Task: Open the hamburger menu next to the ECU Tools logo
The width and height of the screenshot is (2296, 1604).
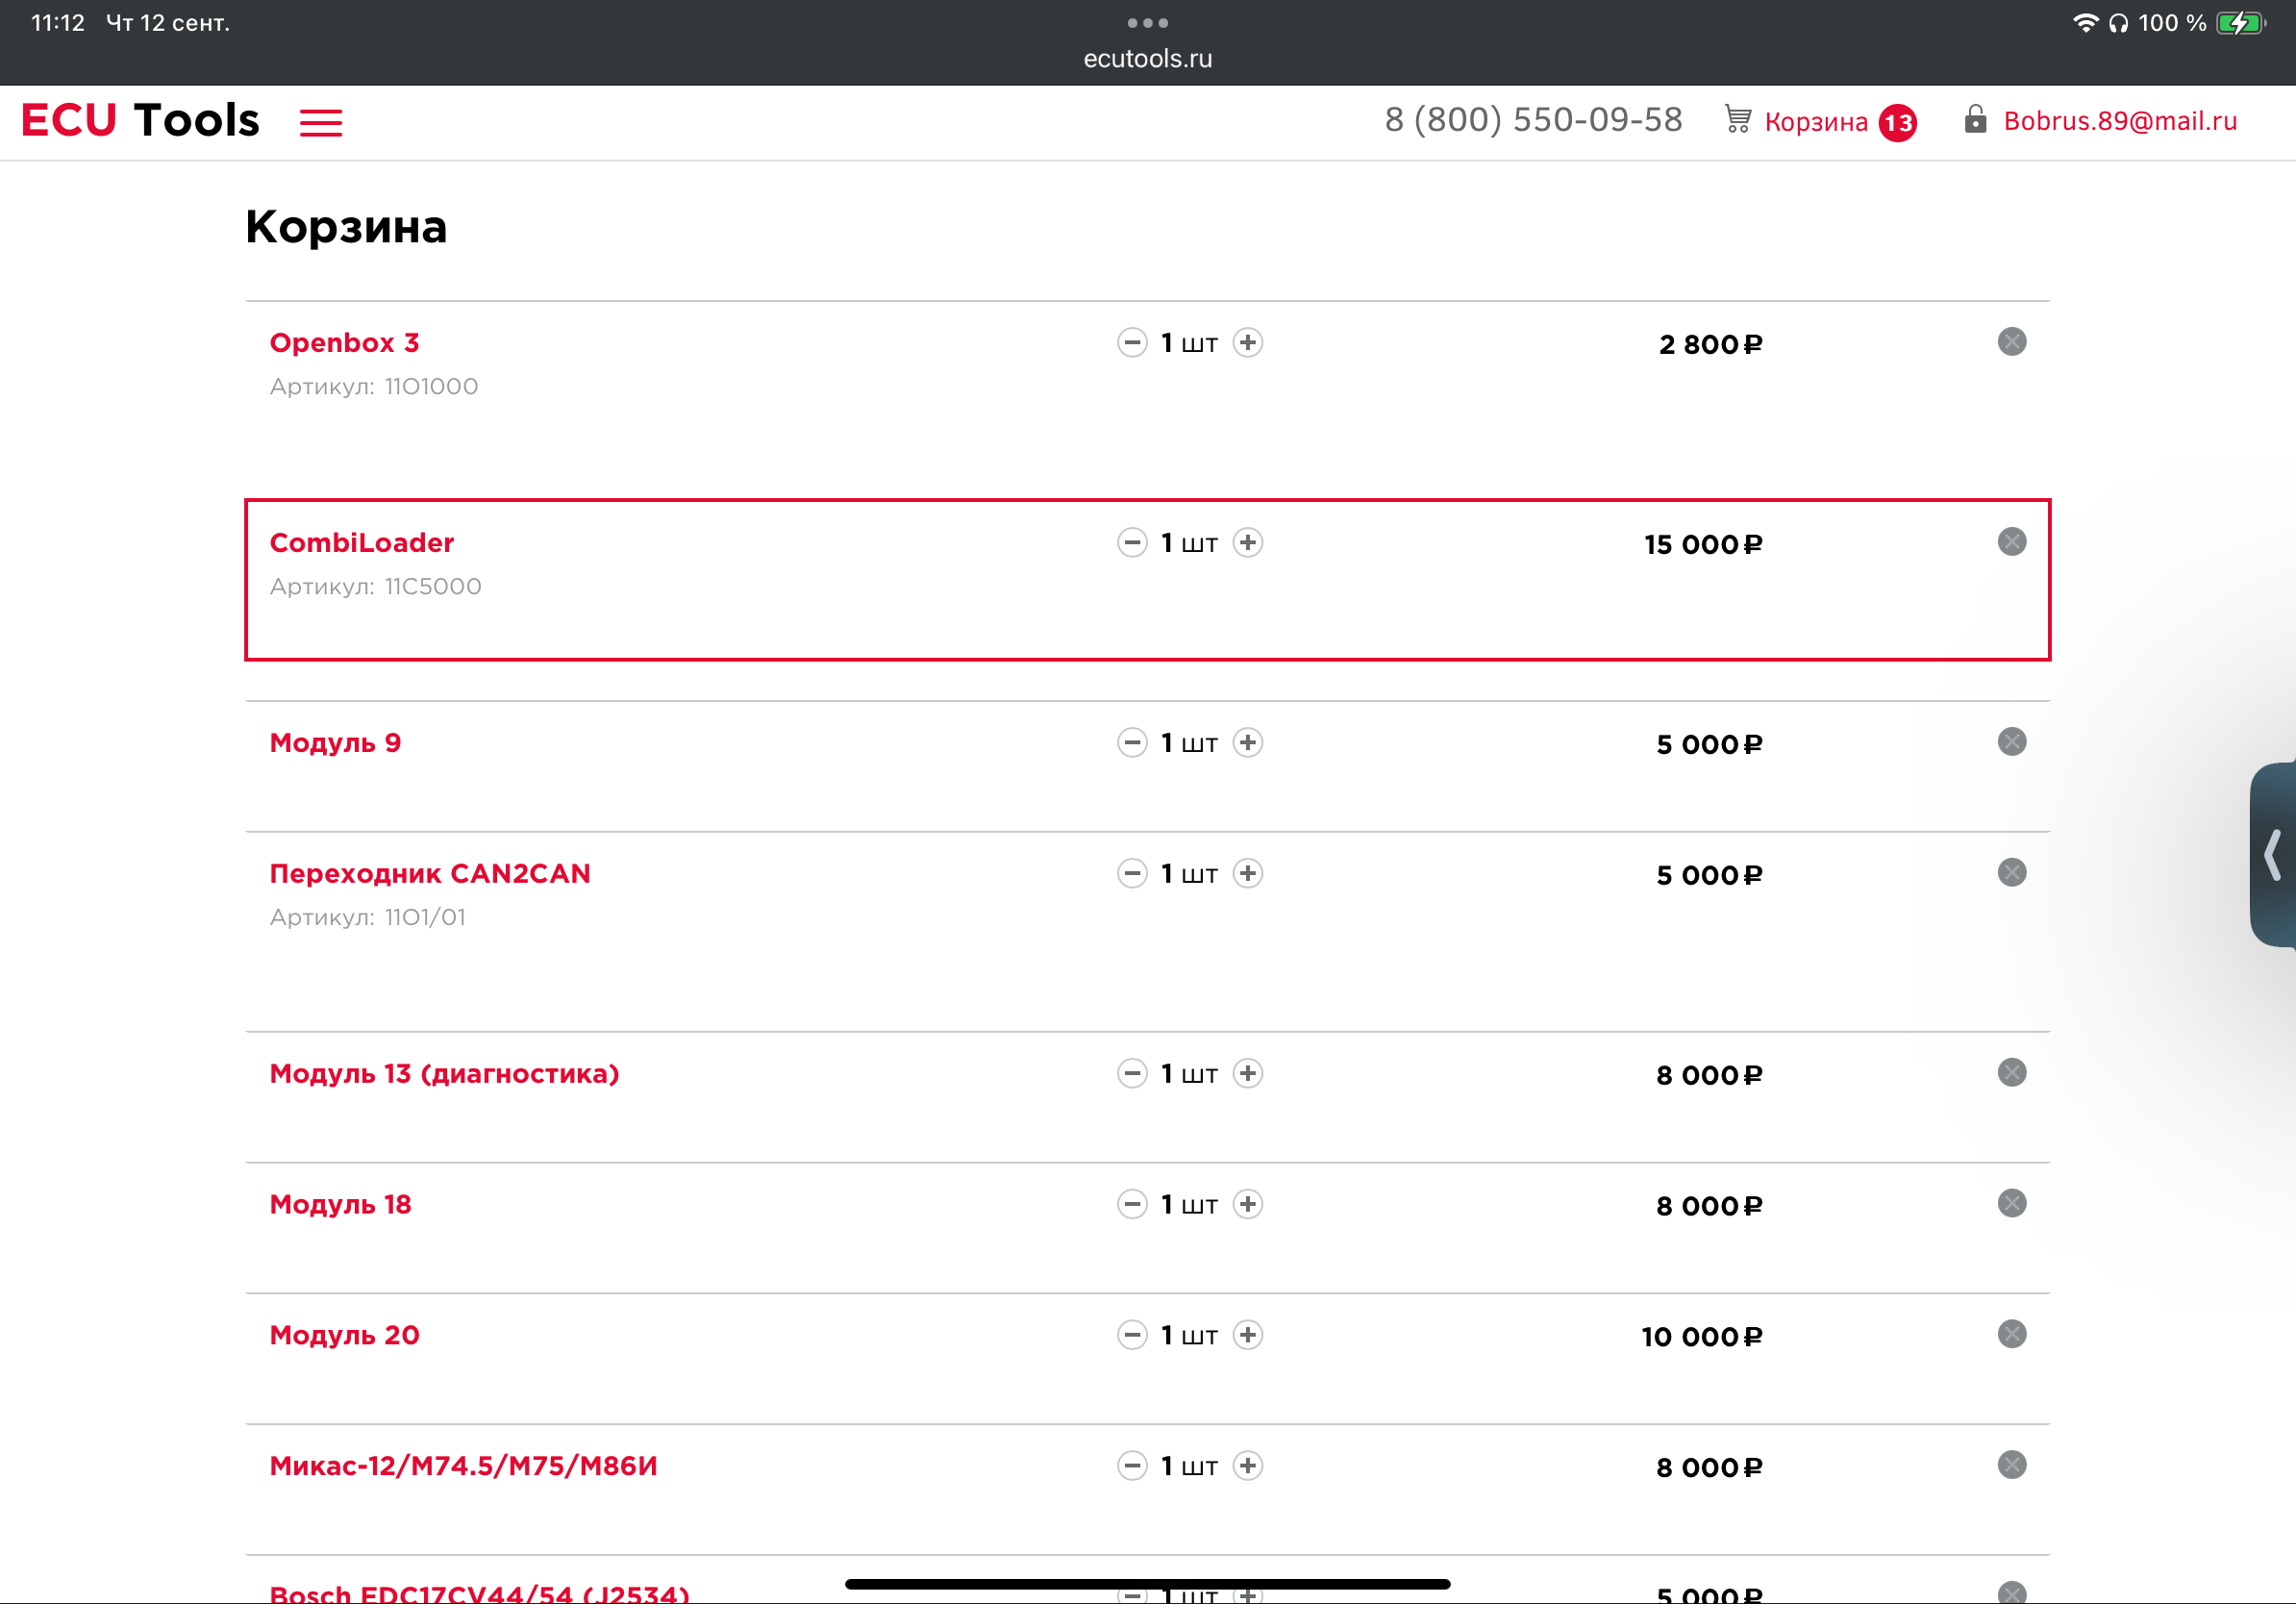Action: click(320, 122)
